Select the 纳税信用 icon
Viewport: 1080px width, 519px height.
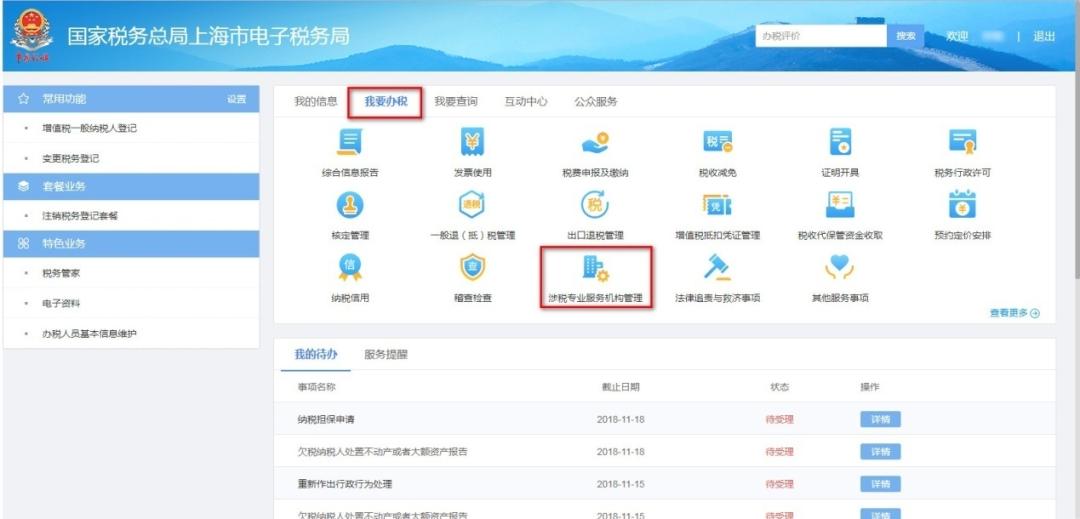(x=350, y=268)
